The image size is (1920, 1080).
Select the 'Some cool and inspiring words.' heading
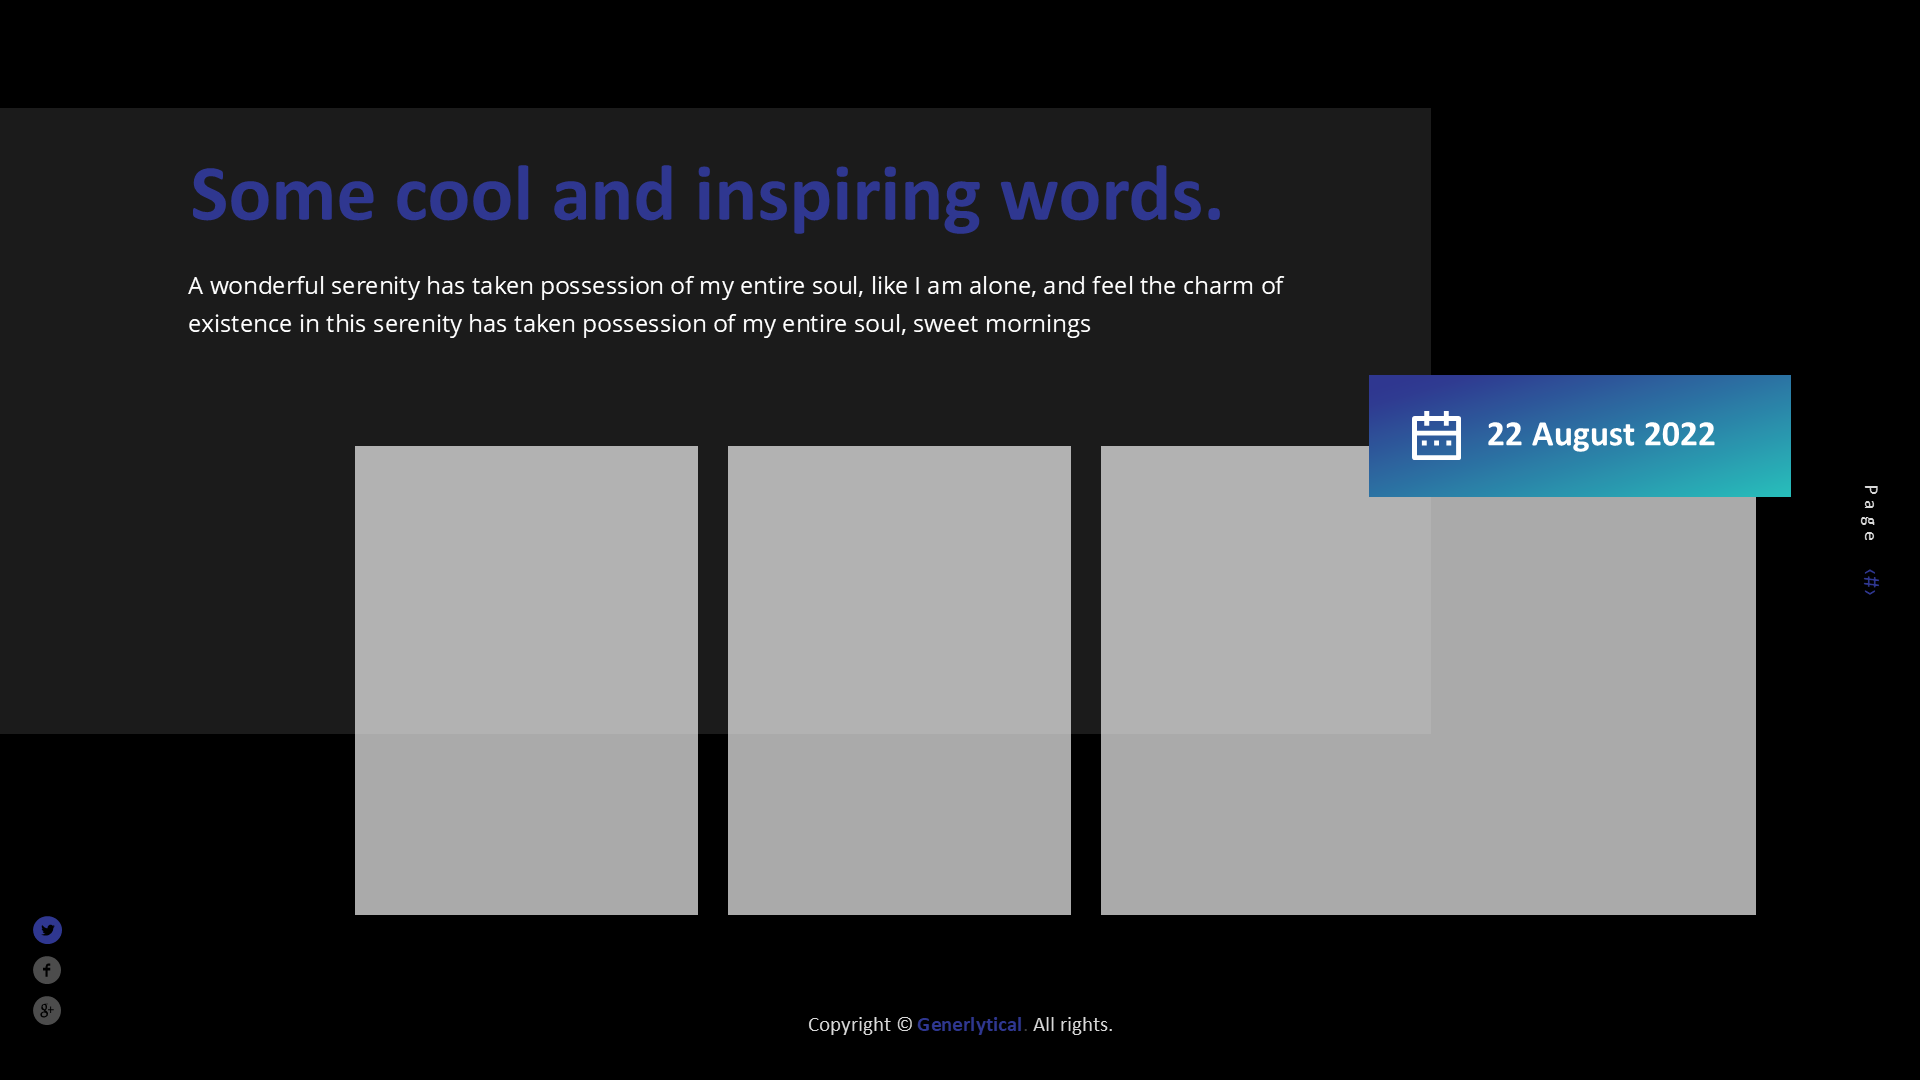(x=706, y=195)
